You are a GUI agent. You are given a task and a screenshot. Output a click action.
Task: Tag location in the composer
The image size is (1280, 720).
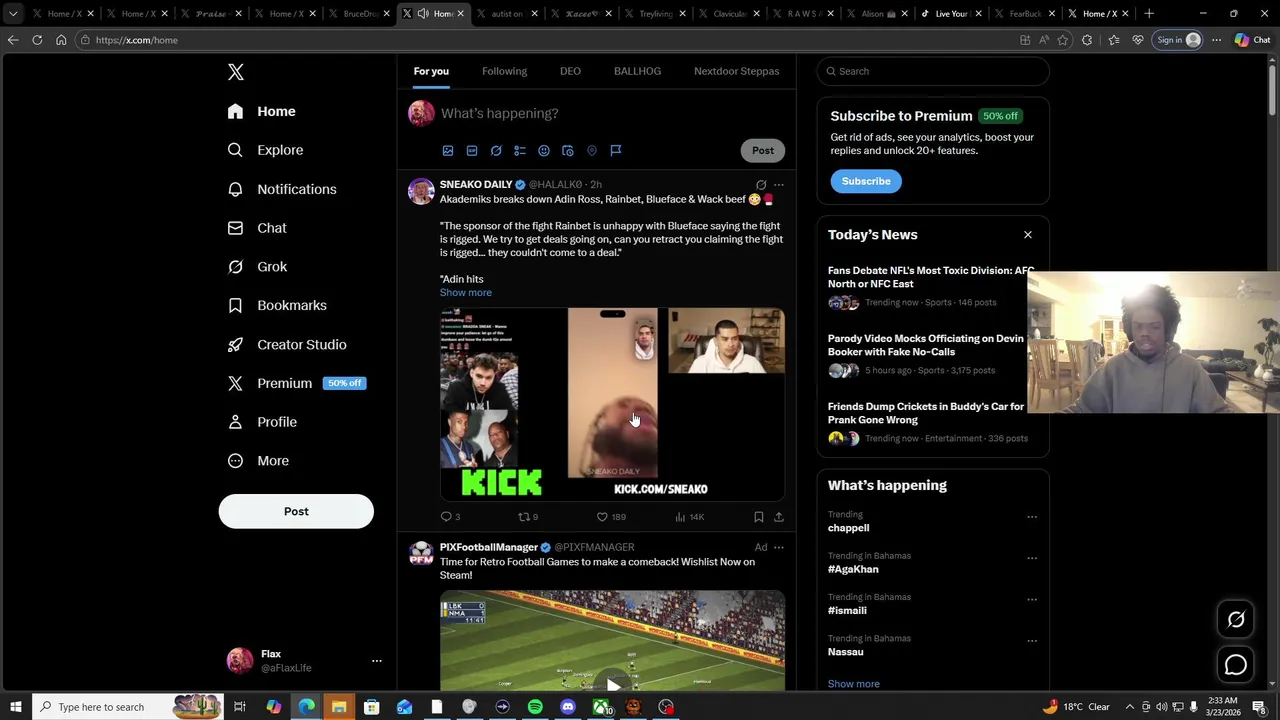click(x=592, y=150)
